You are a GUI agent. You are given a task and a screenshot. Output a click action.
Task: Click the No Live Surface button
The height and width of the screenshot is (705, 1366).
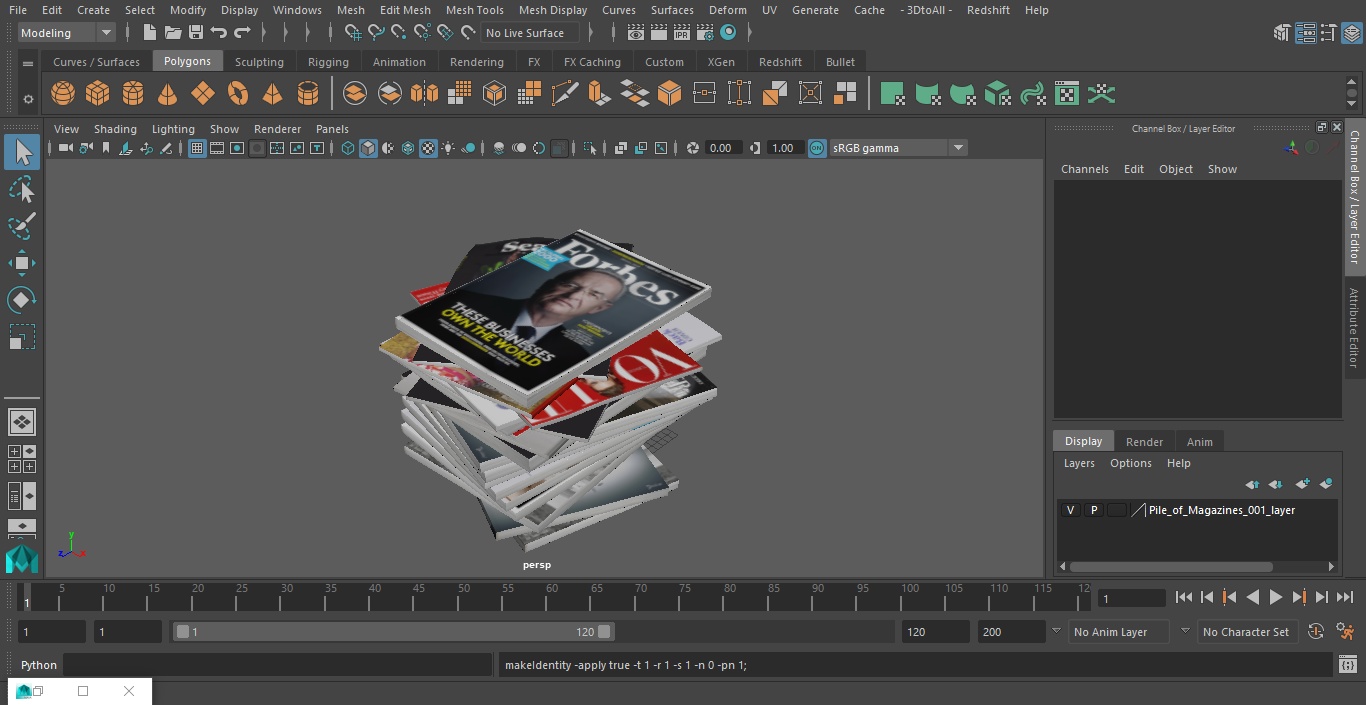[x=529, y=33]
